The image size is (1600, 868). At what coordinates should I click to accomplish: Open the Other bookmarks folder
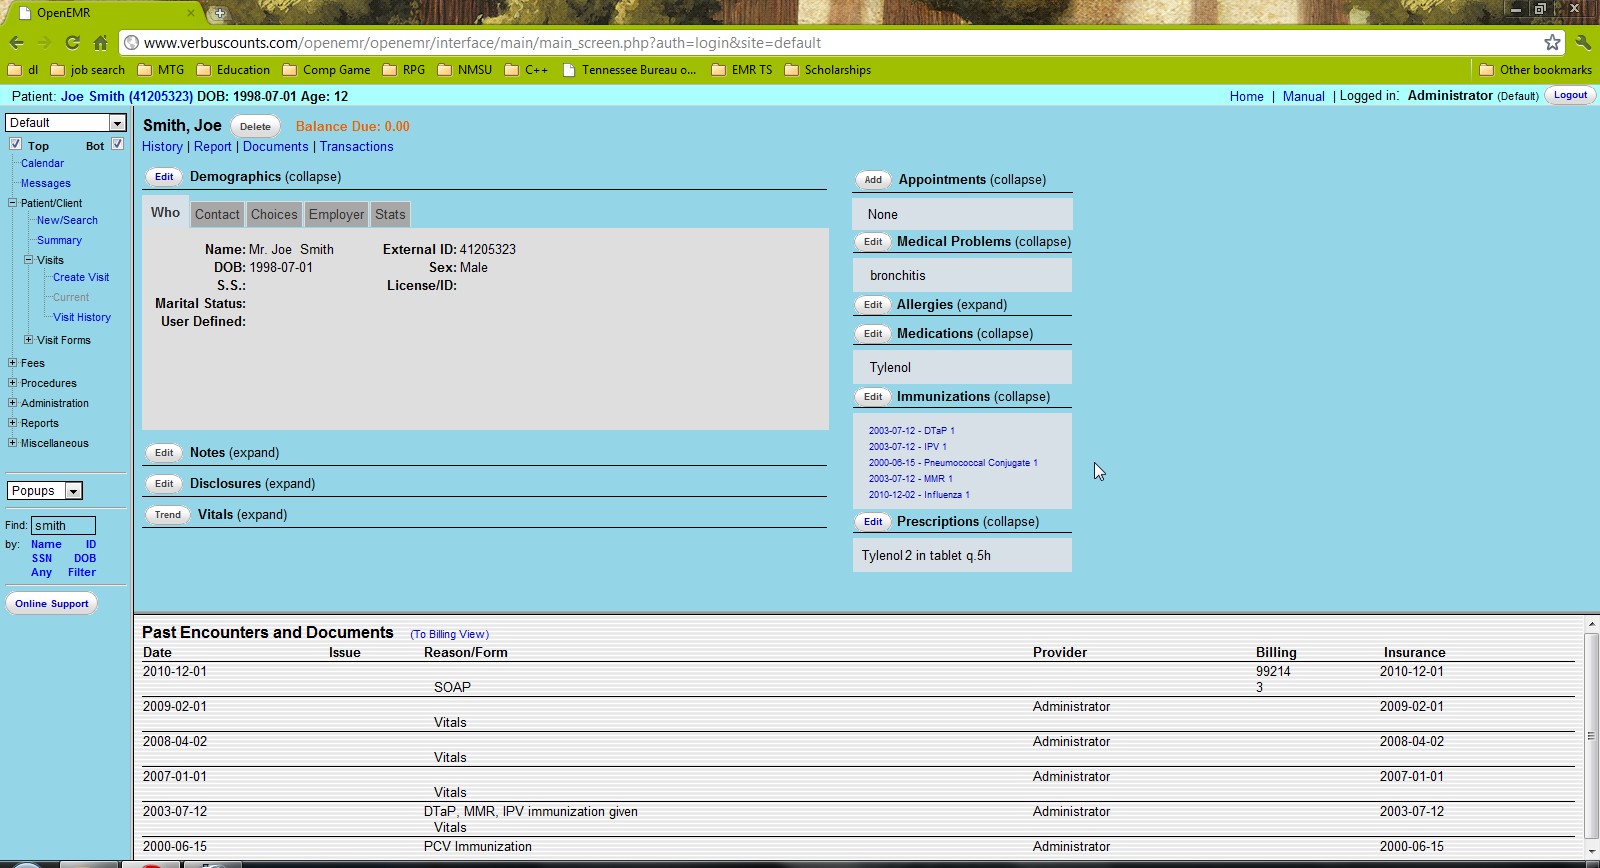[x=1535, y=70]
